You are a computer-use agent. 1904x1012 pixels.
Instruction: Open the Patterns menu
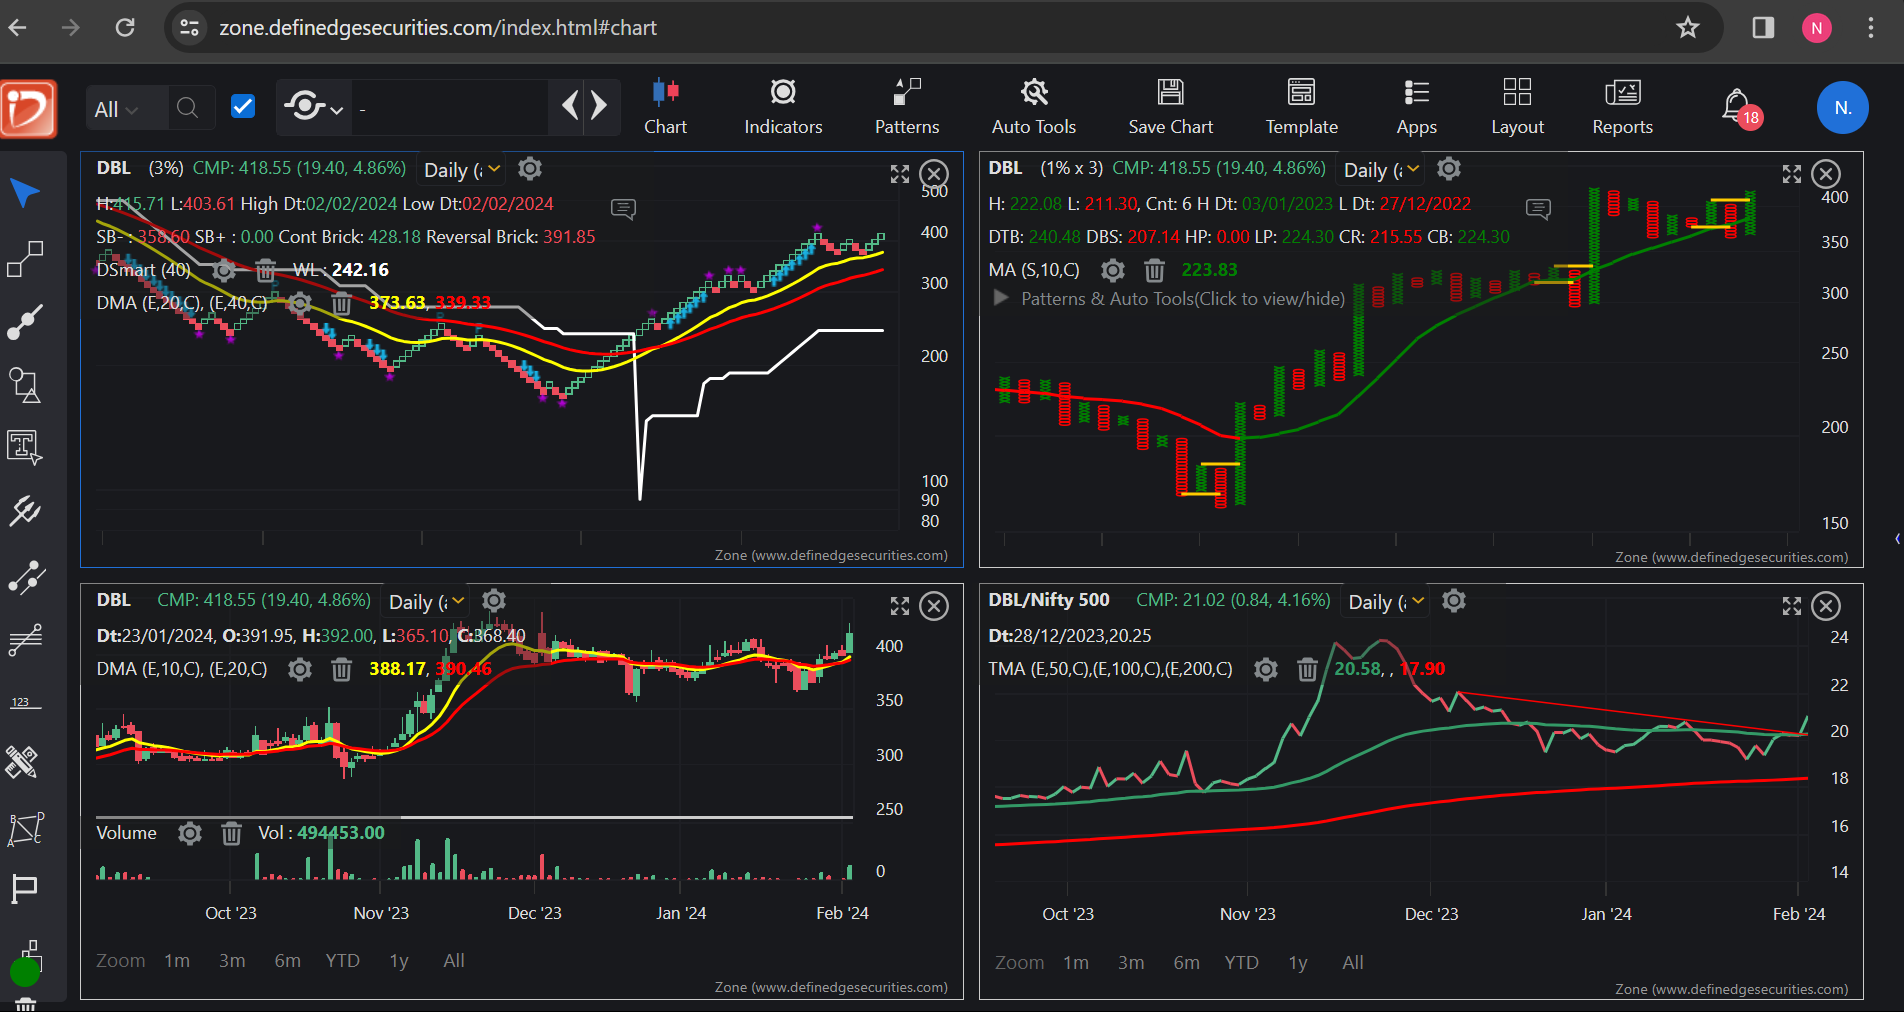pyautogui.click(x=907, y=107)
